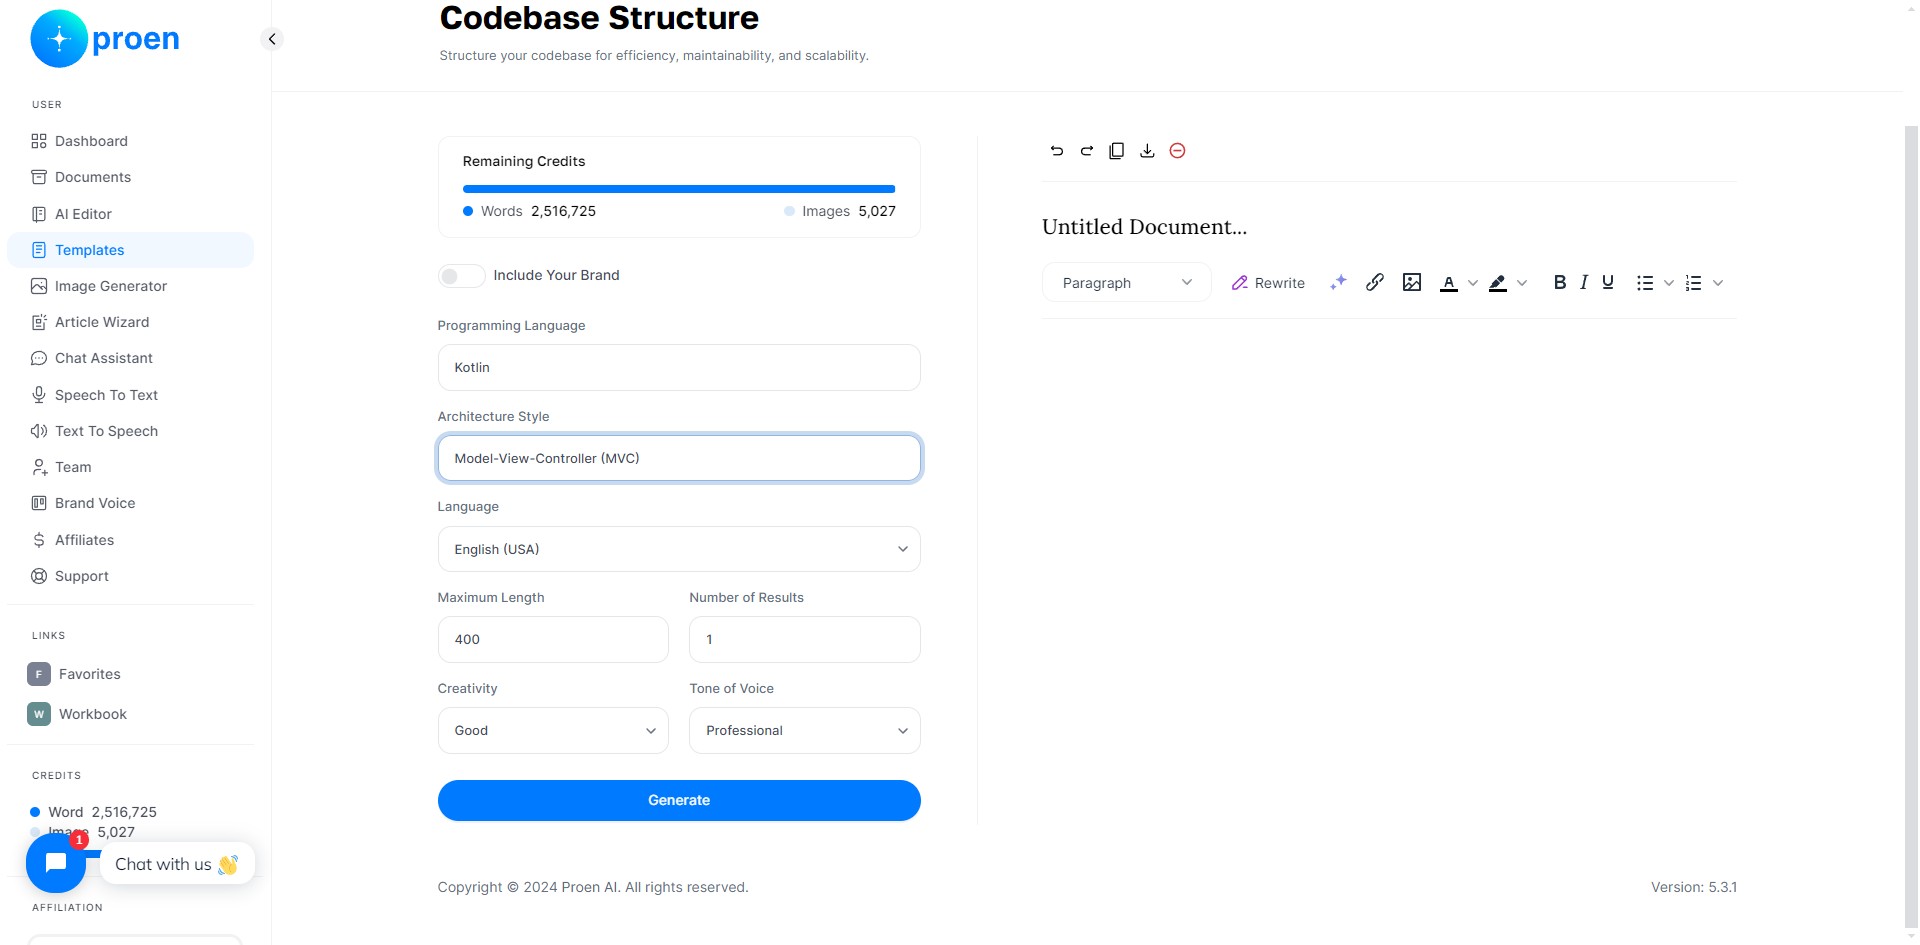The width and height of the screenshot is (1920, 945).
Task: Click the Proen logo
Action: 105,39
